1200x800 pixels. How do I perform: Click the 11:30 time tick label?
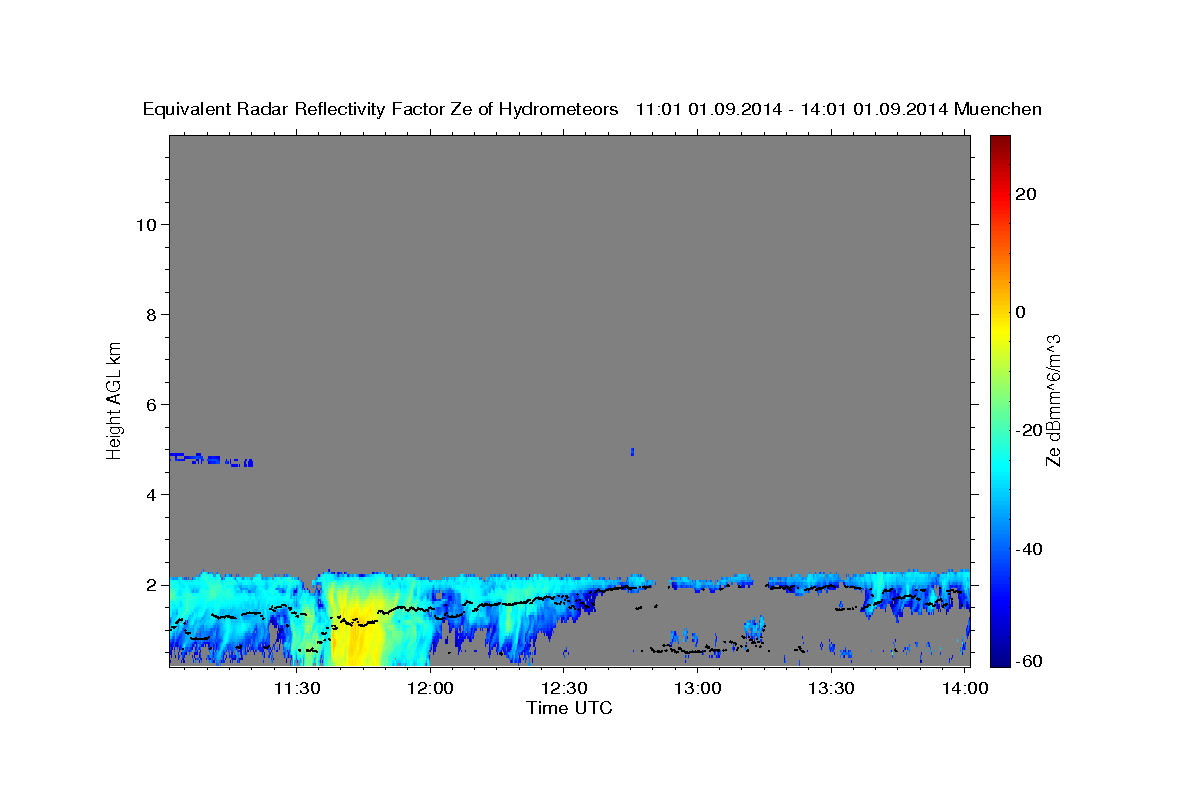click(298, 688)
